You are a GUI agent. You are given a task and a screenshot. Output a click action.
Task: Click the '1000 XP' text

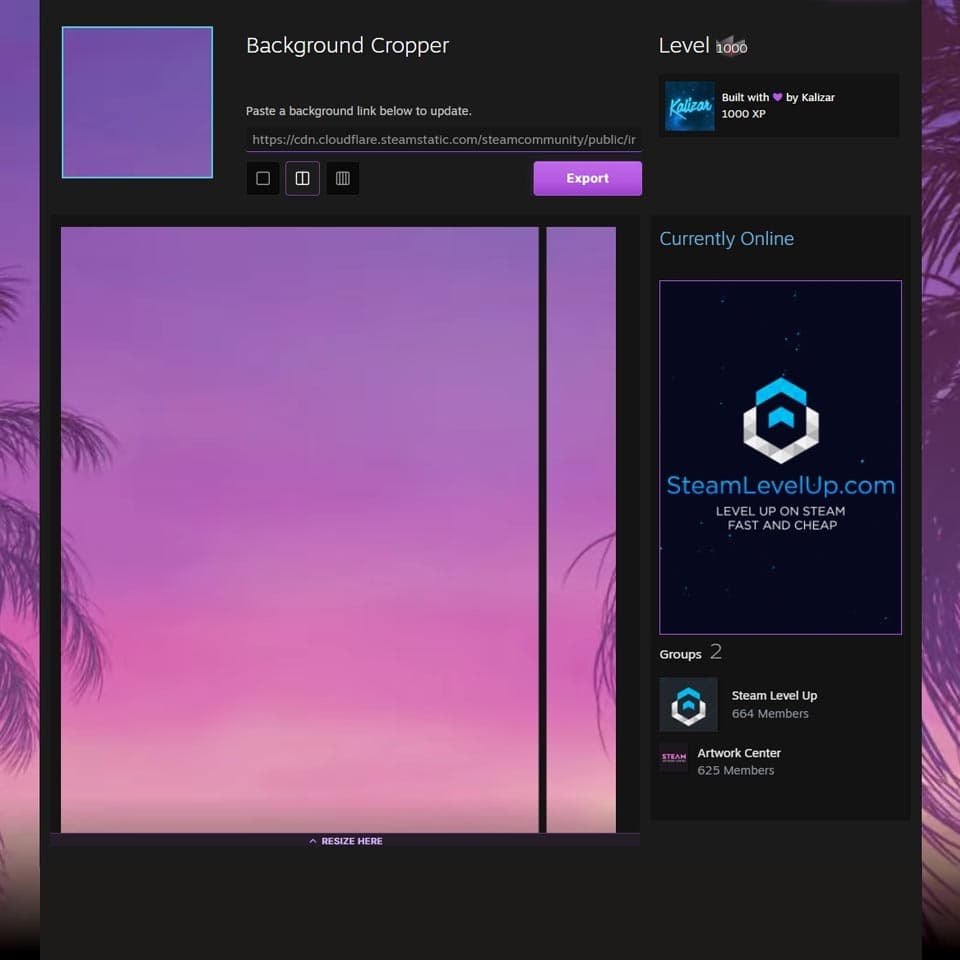pyautogui.click(x=743, y=114)
